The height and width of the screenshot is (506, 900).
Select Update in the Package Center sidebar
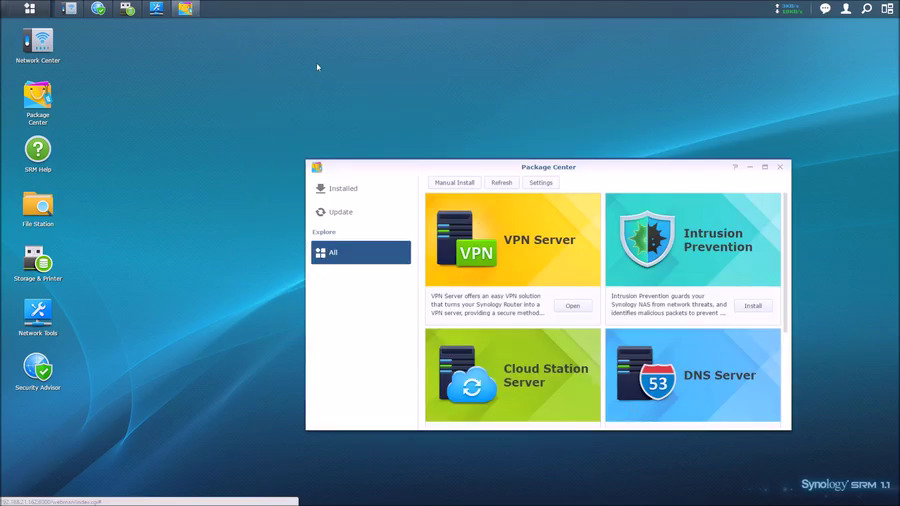click(x=341, y=212)
